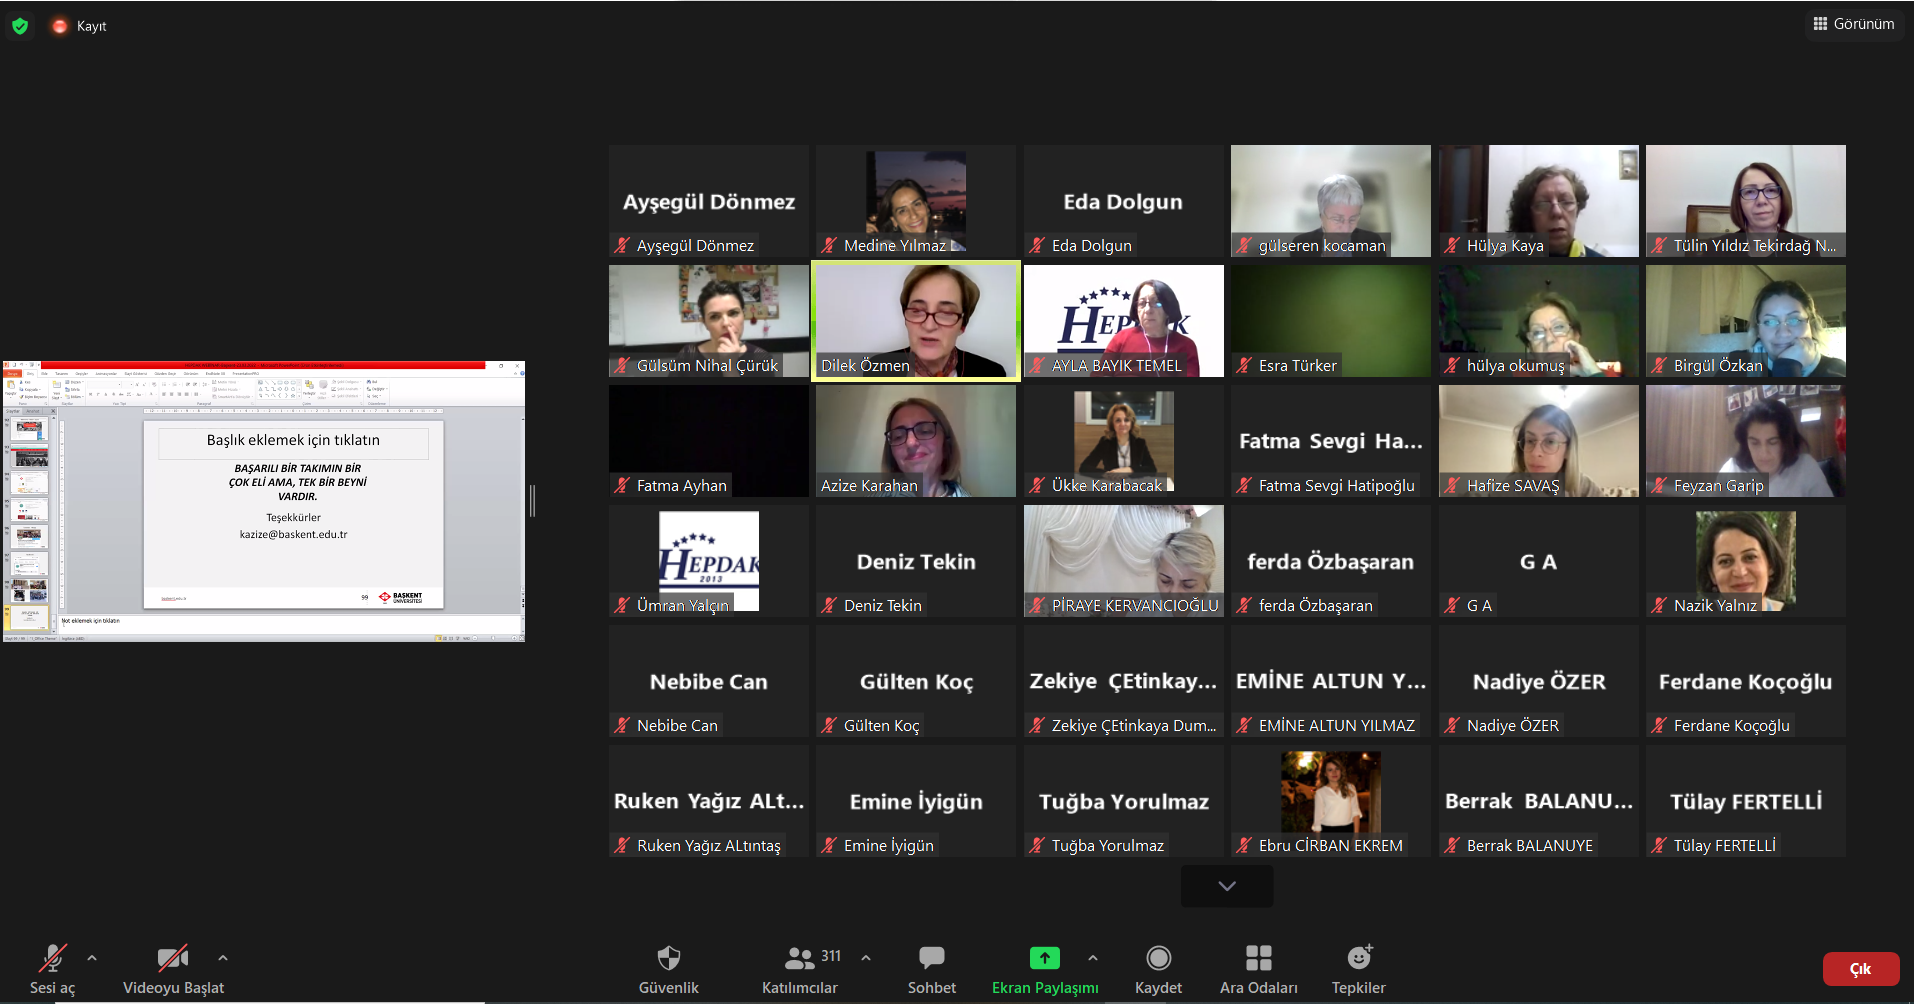Click the Kaydet record icon
1914x1004 pixels.
coord(1158,959)
